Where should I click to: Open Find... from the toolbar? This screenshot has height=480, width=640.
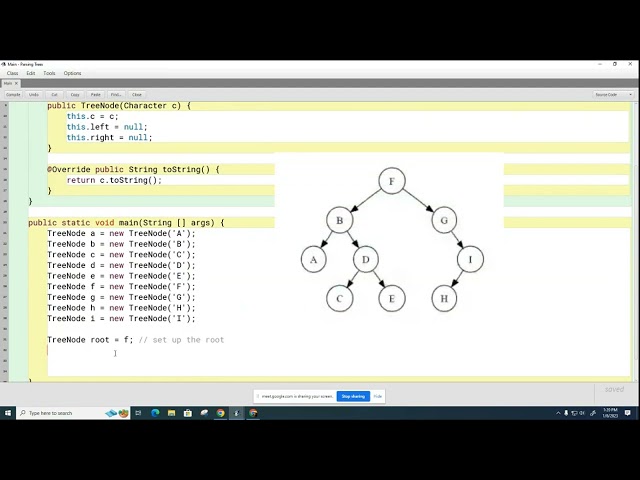tap(116, 95)
